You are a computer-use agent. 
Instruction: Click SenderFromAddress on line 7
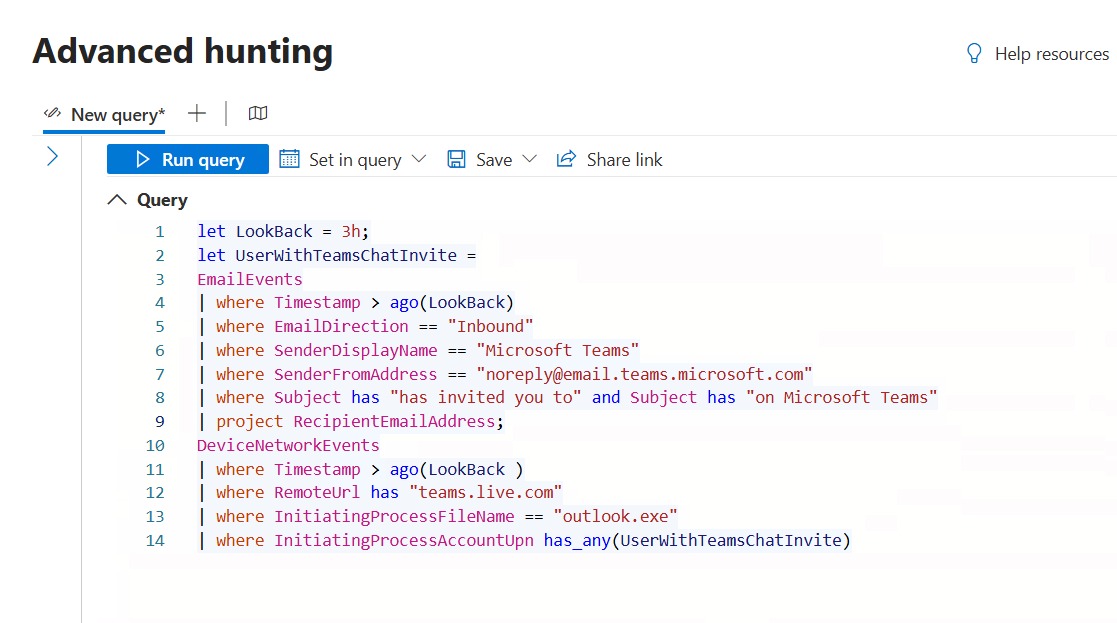coord(355,374)
